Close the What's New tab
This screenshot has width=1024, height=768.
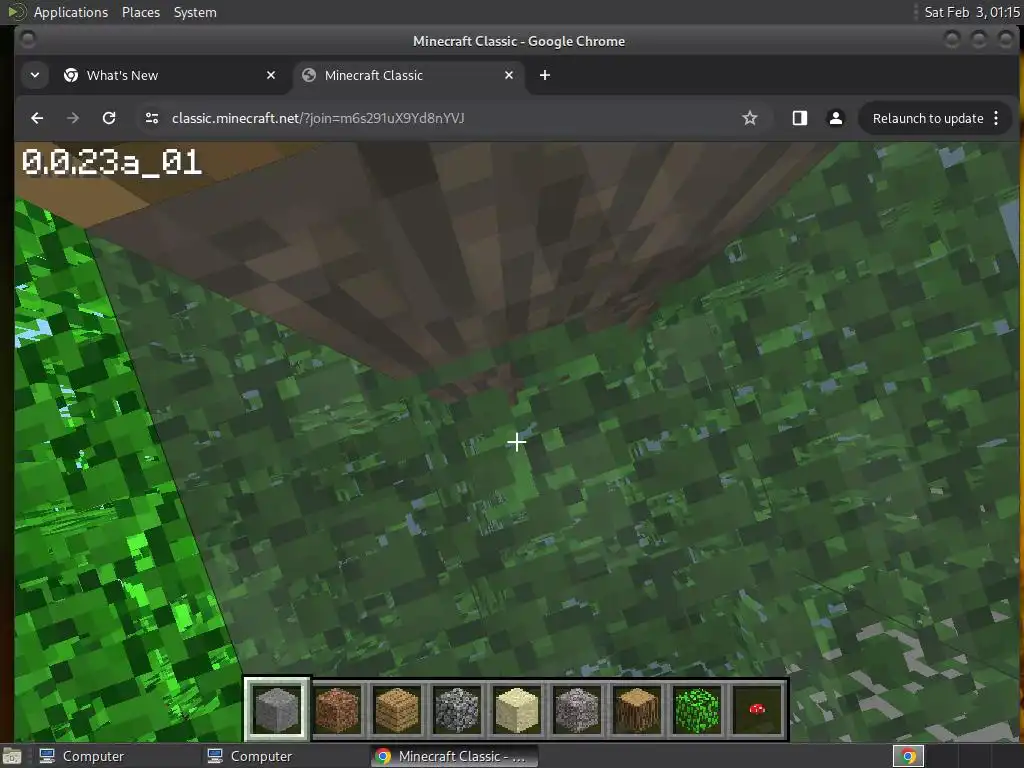coord(271,75)
